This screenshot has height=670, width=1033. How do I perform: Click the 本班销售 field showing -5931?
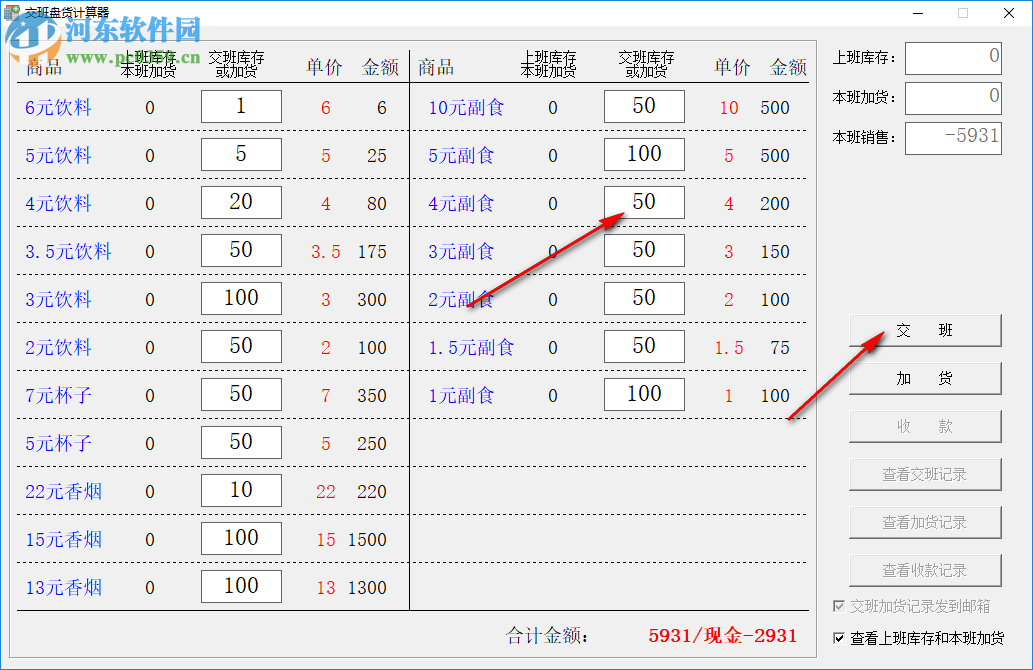click(x=952, y=138)
